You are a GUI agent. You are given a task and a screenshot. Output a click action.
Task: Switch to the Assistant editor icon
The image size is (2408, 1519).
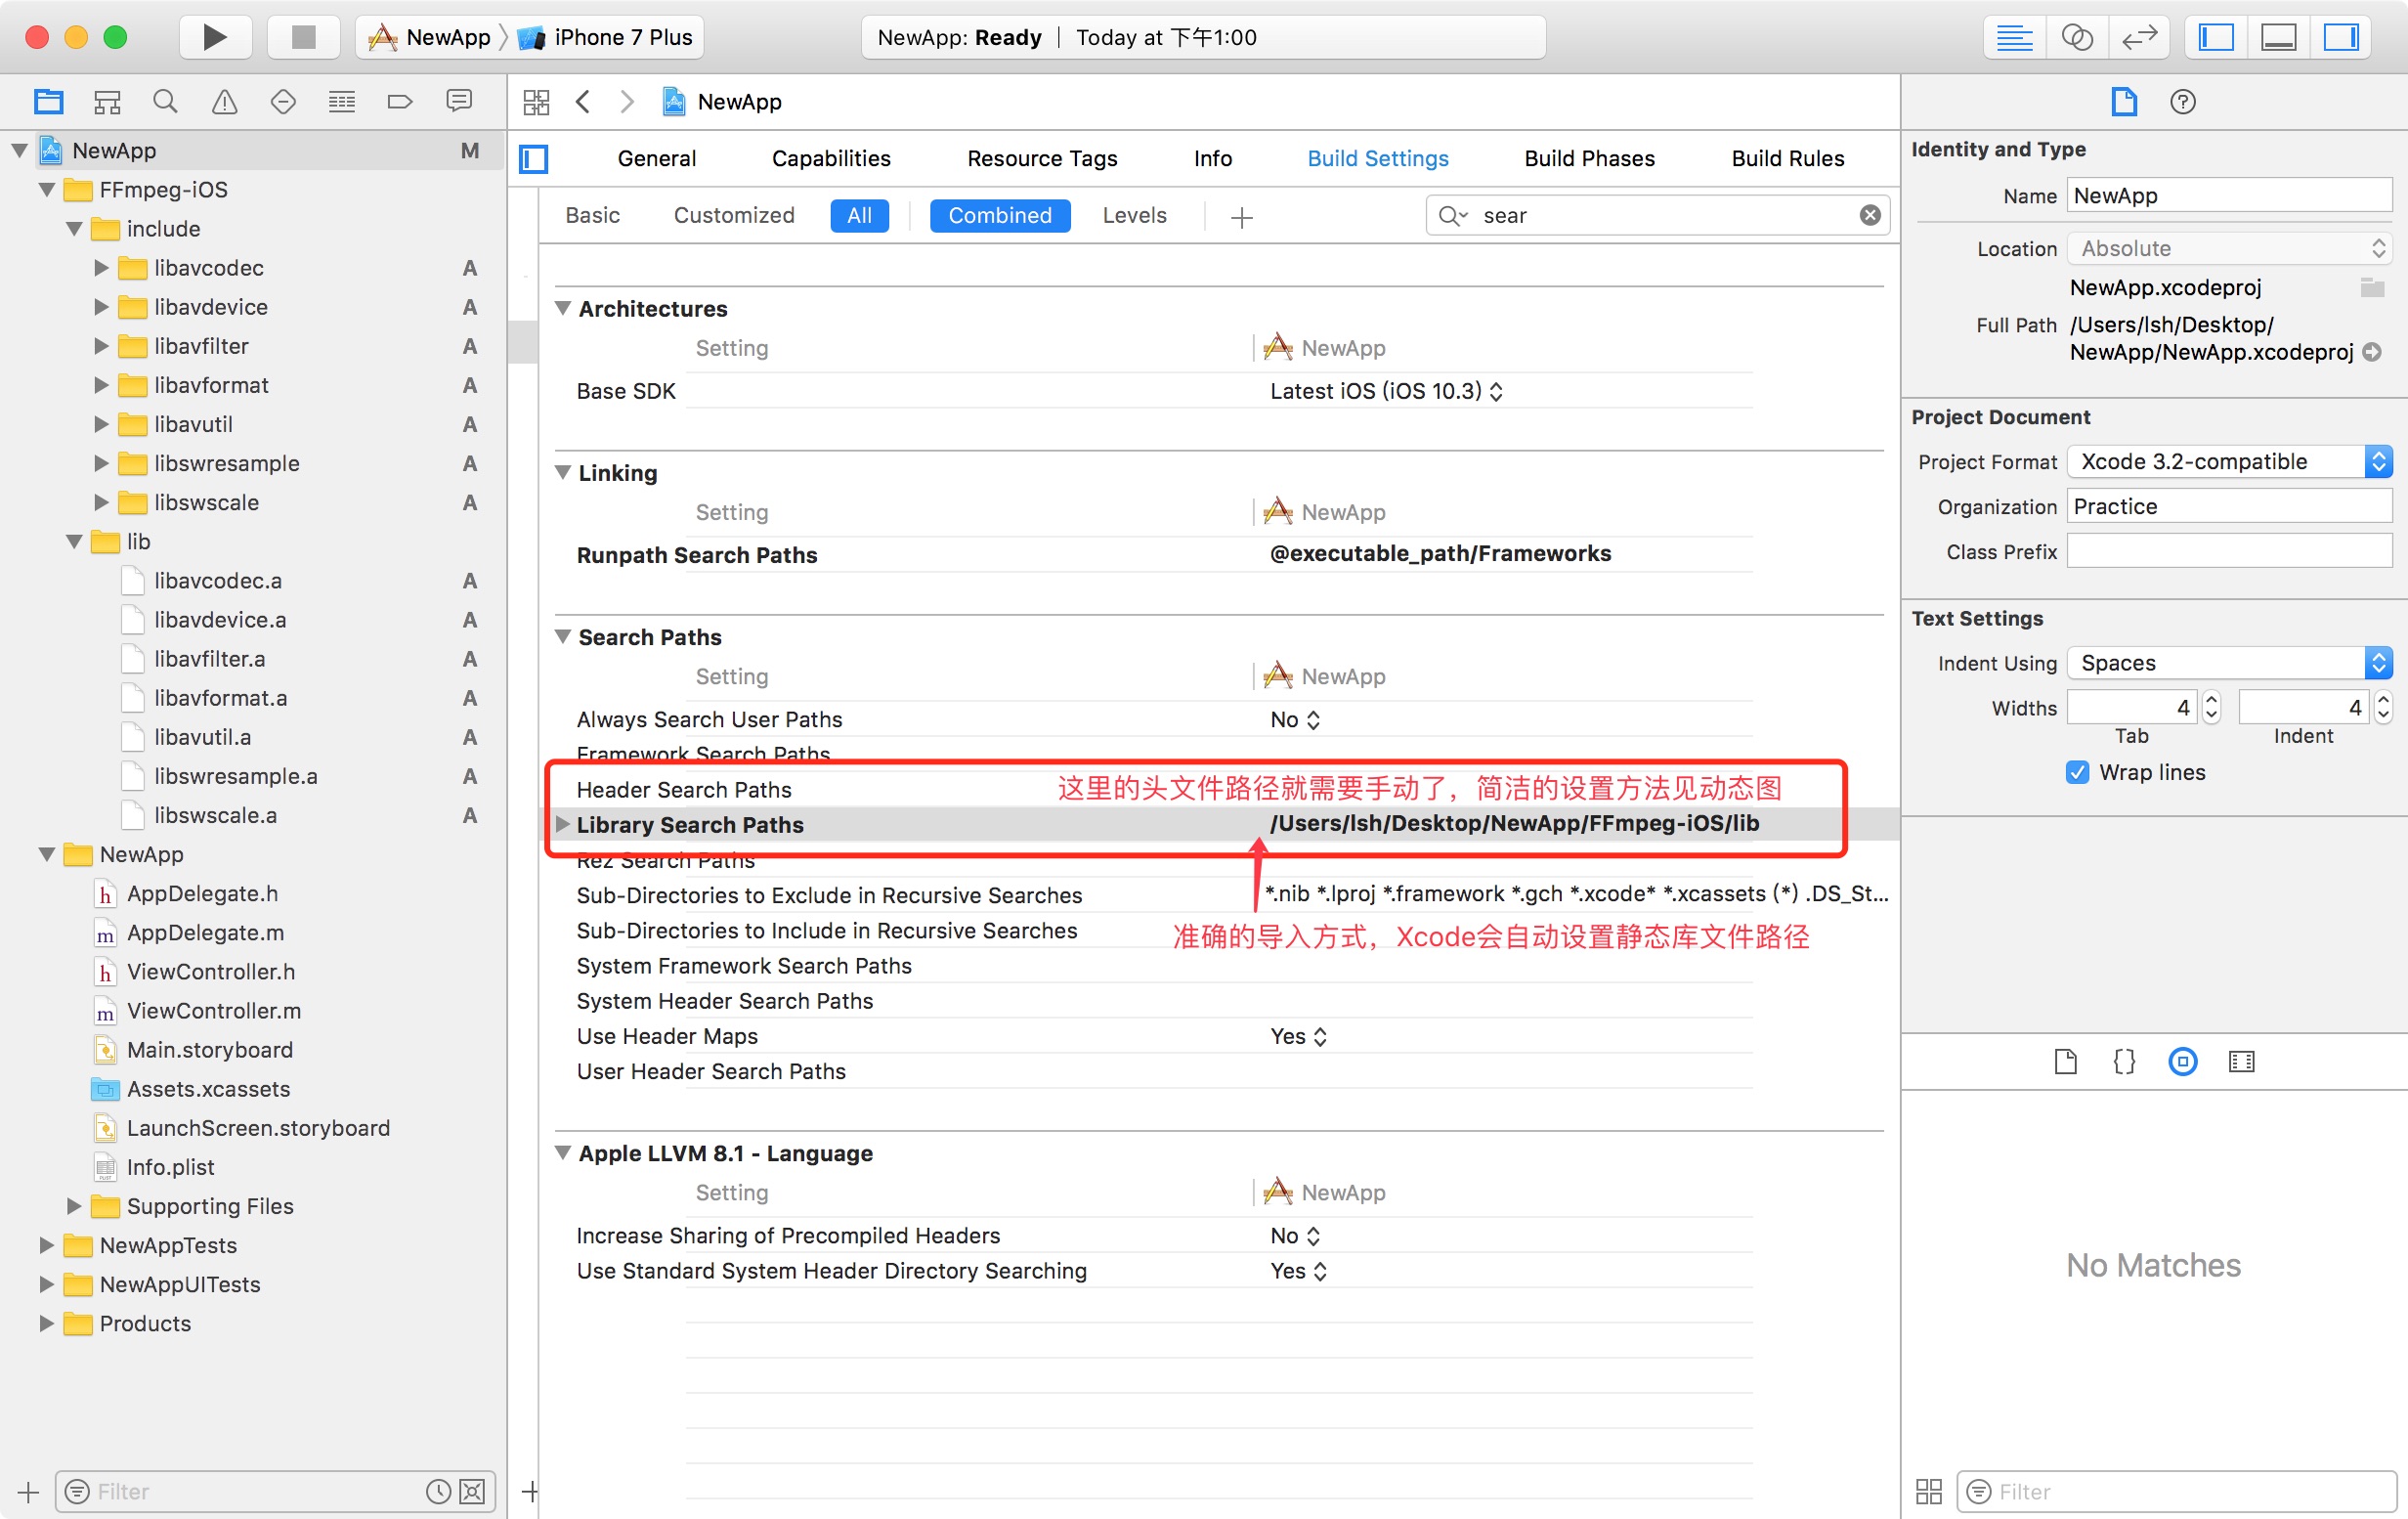pos(2077,37)
